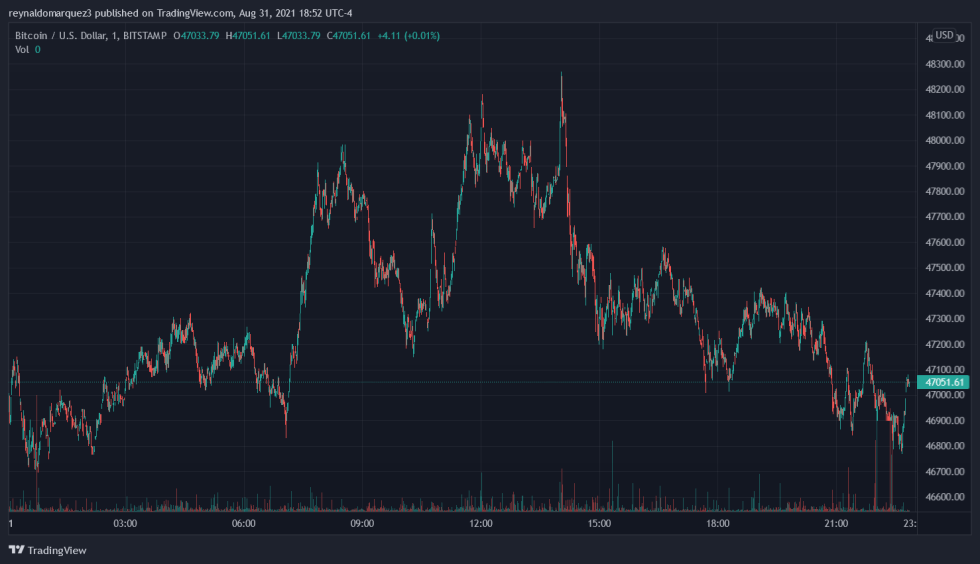Click the 46800.00 price axis label

[x=944, y=446]
